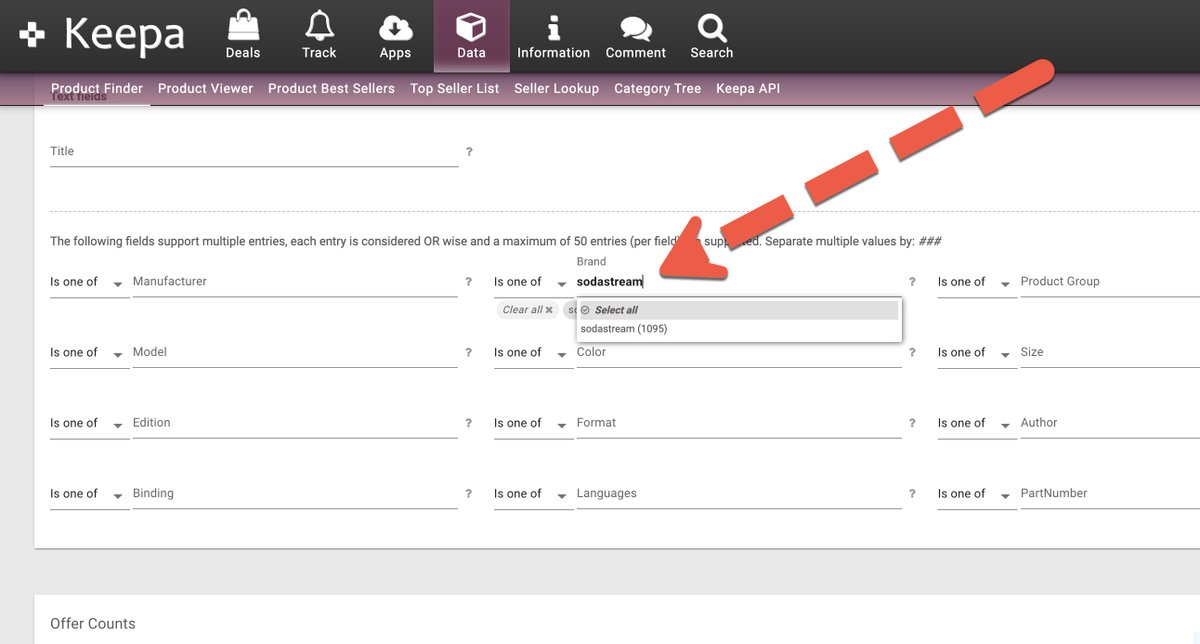Open 'Is one of' dropdown for Brand

click(x=533, y=283)
